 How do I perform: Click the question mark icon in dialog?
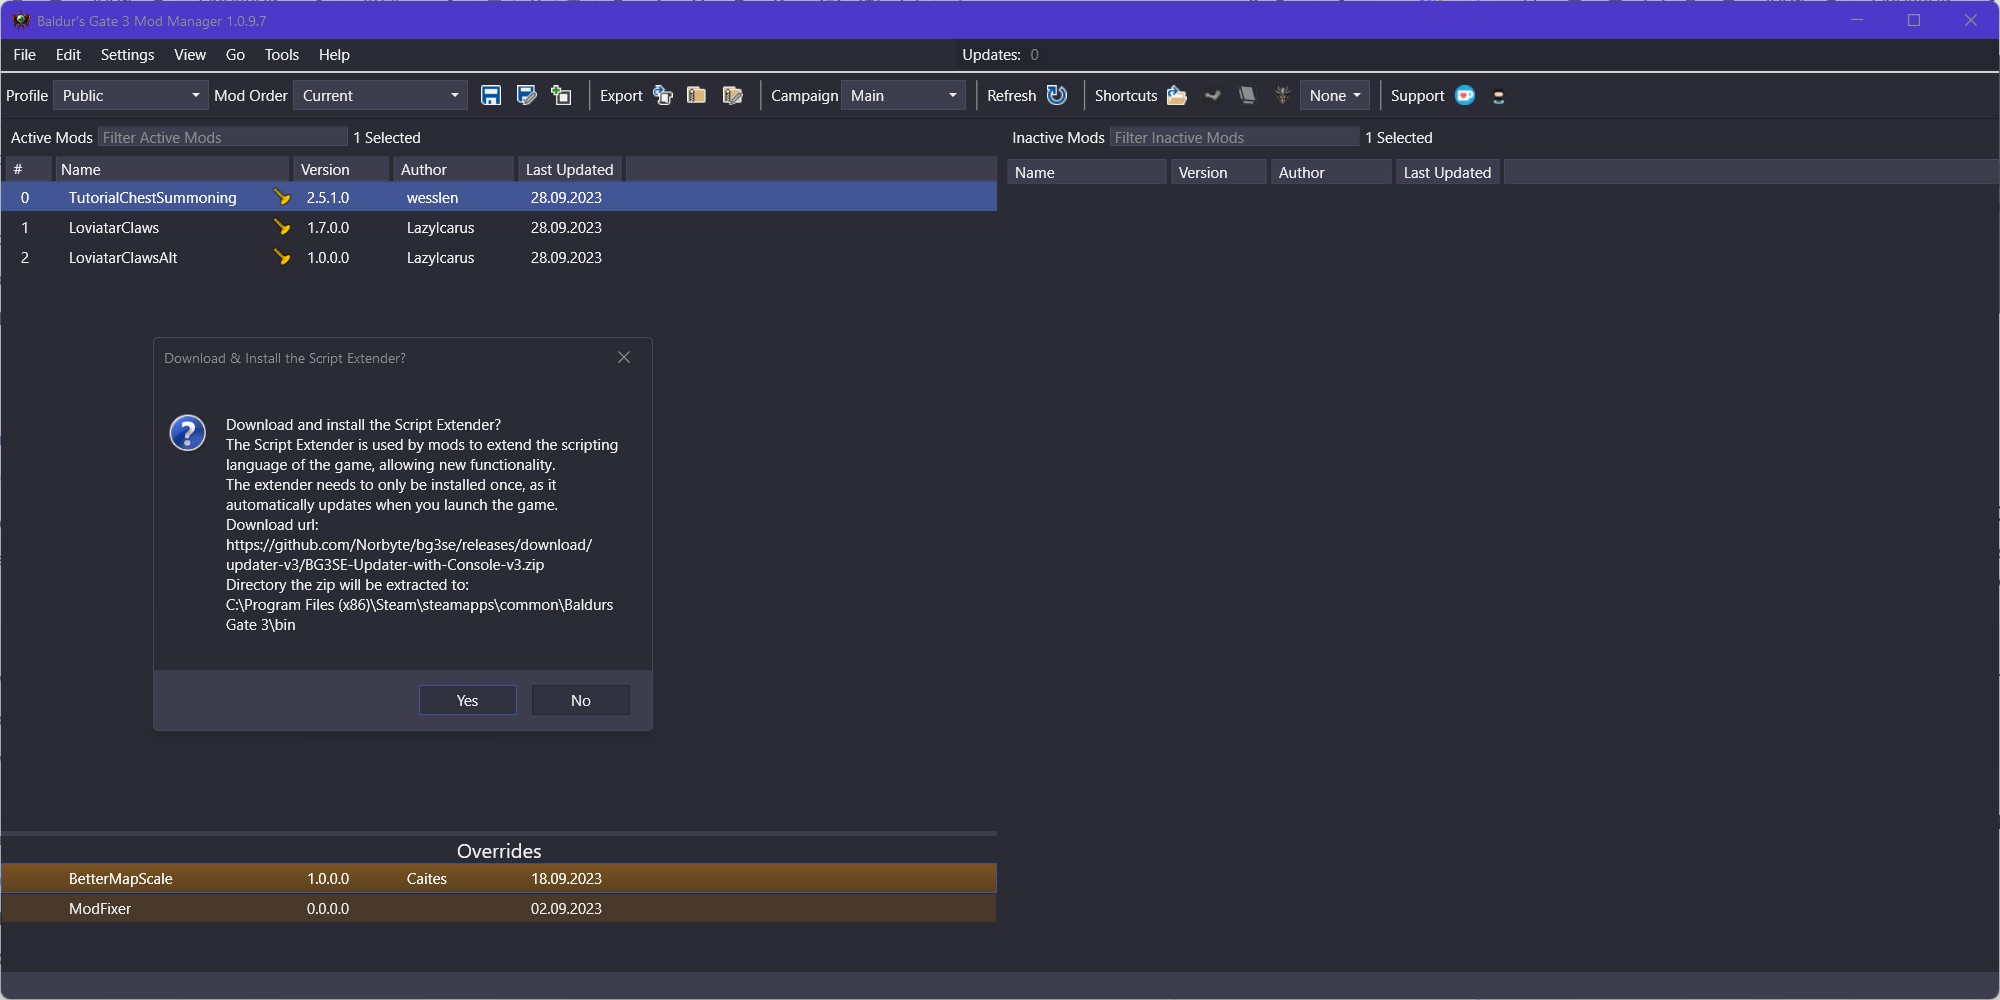187,433
